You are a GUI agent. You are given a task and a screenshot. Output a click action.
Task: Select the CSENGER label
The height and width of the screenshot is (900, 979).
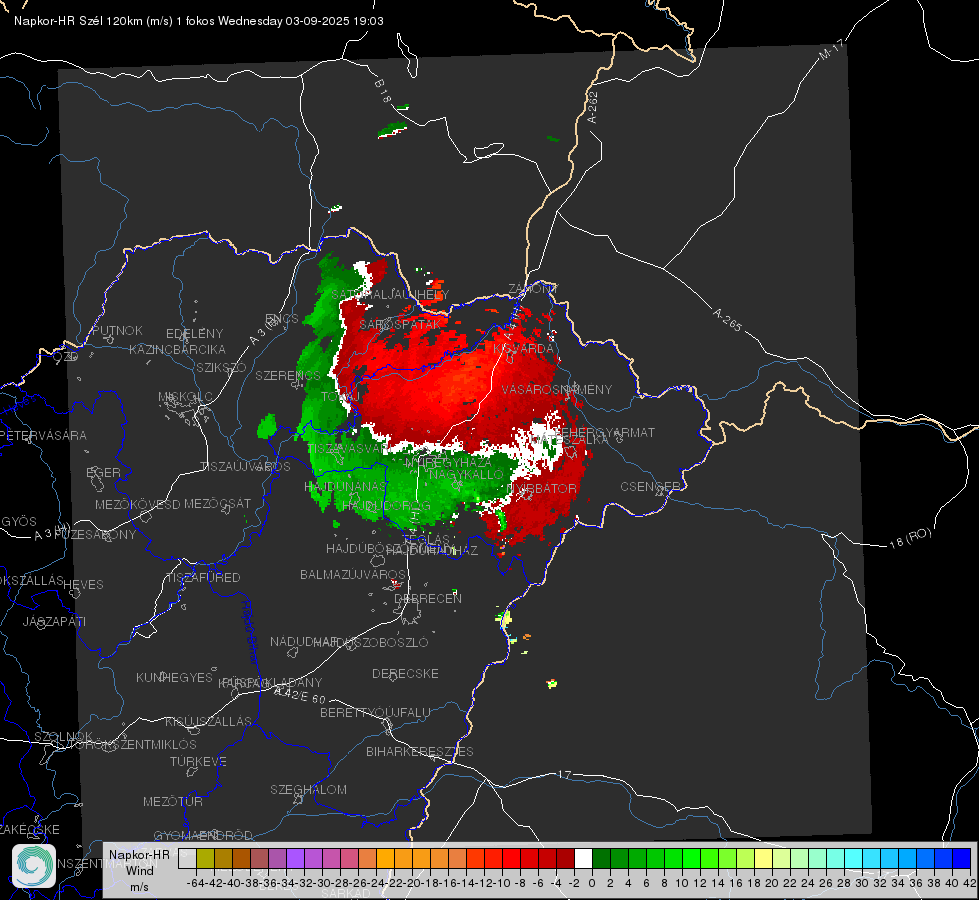coord(650,487)
